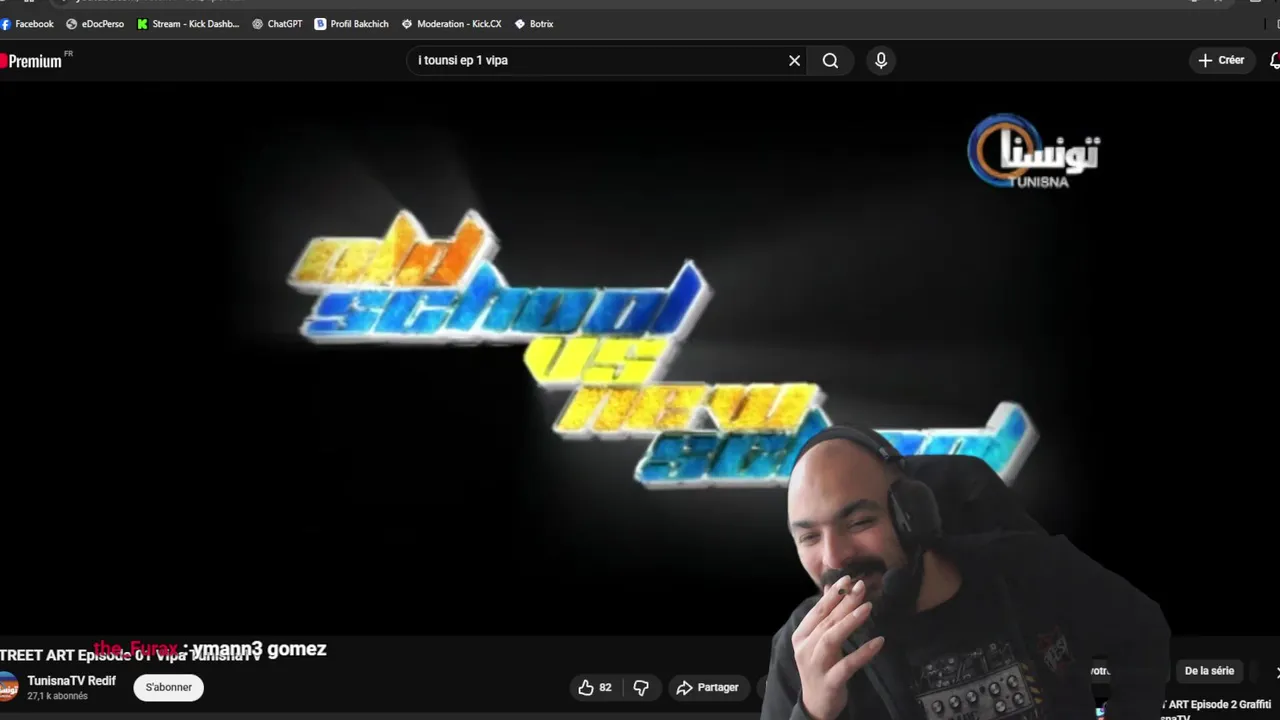
Task: Start voice search with microphone icon
Action: [x=881, y=61]
